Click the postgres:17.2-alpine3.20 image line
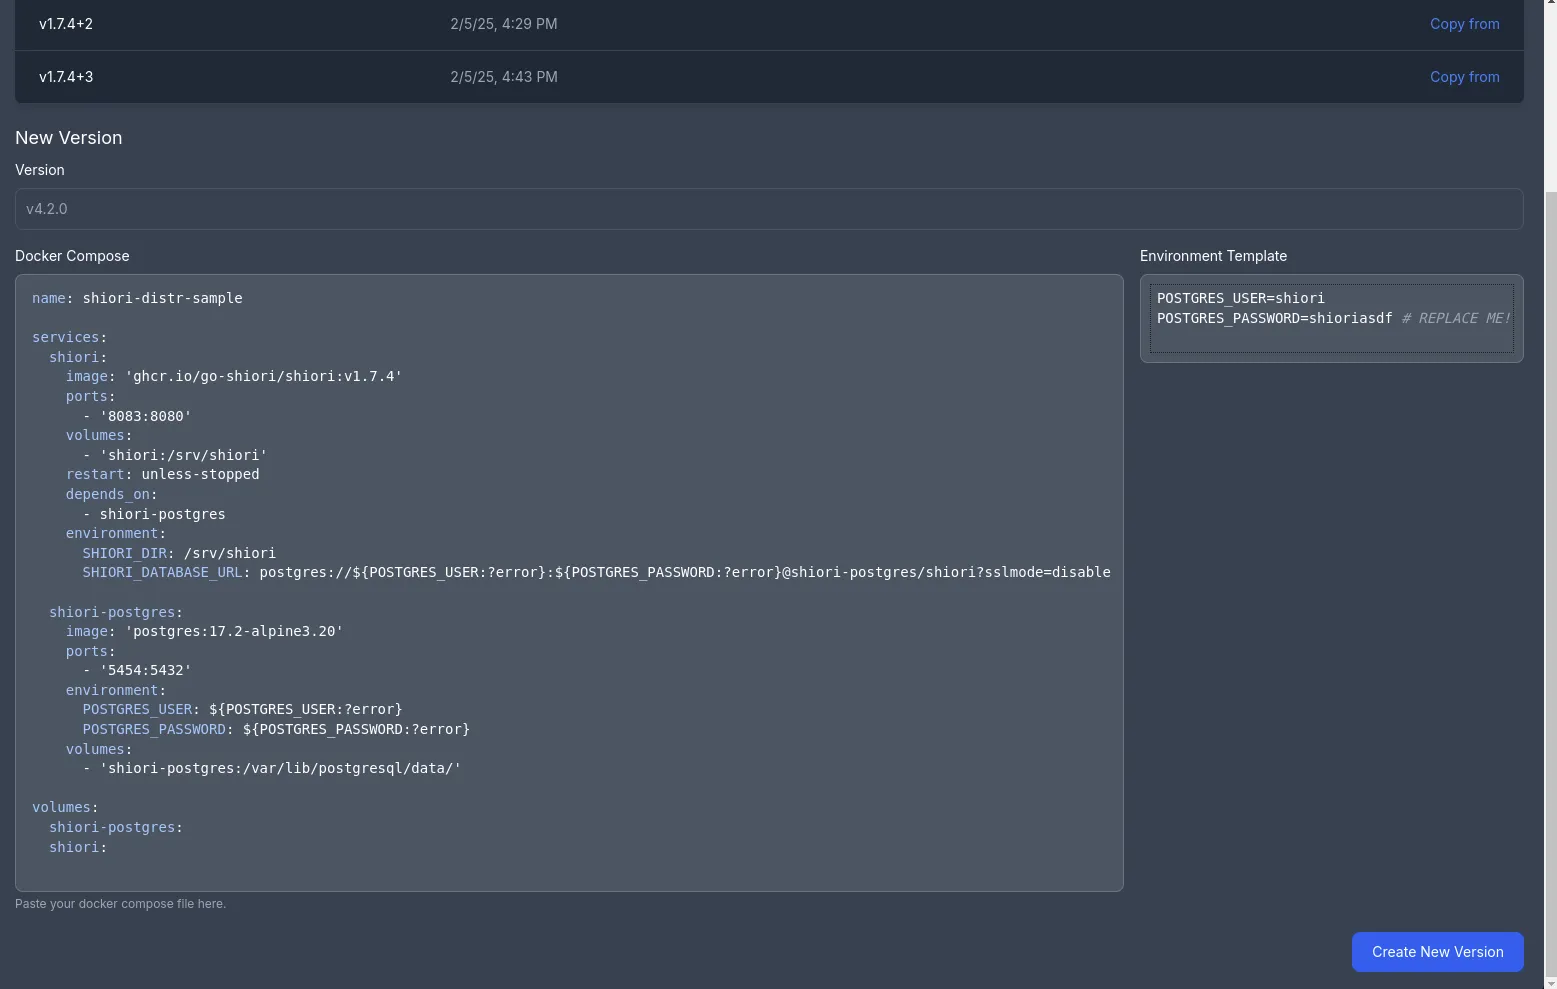Image resolution: width=1557 pixels, height=989 pixels. [204, 631]
